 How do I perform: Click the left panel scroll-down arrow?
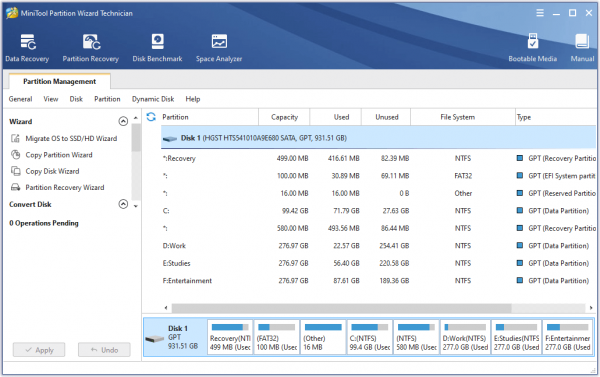tap(135, 206)
